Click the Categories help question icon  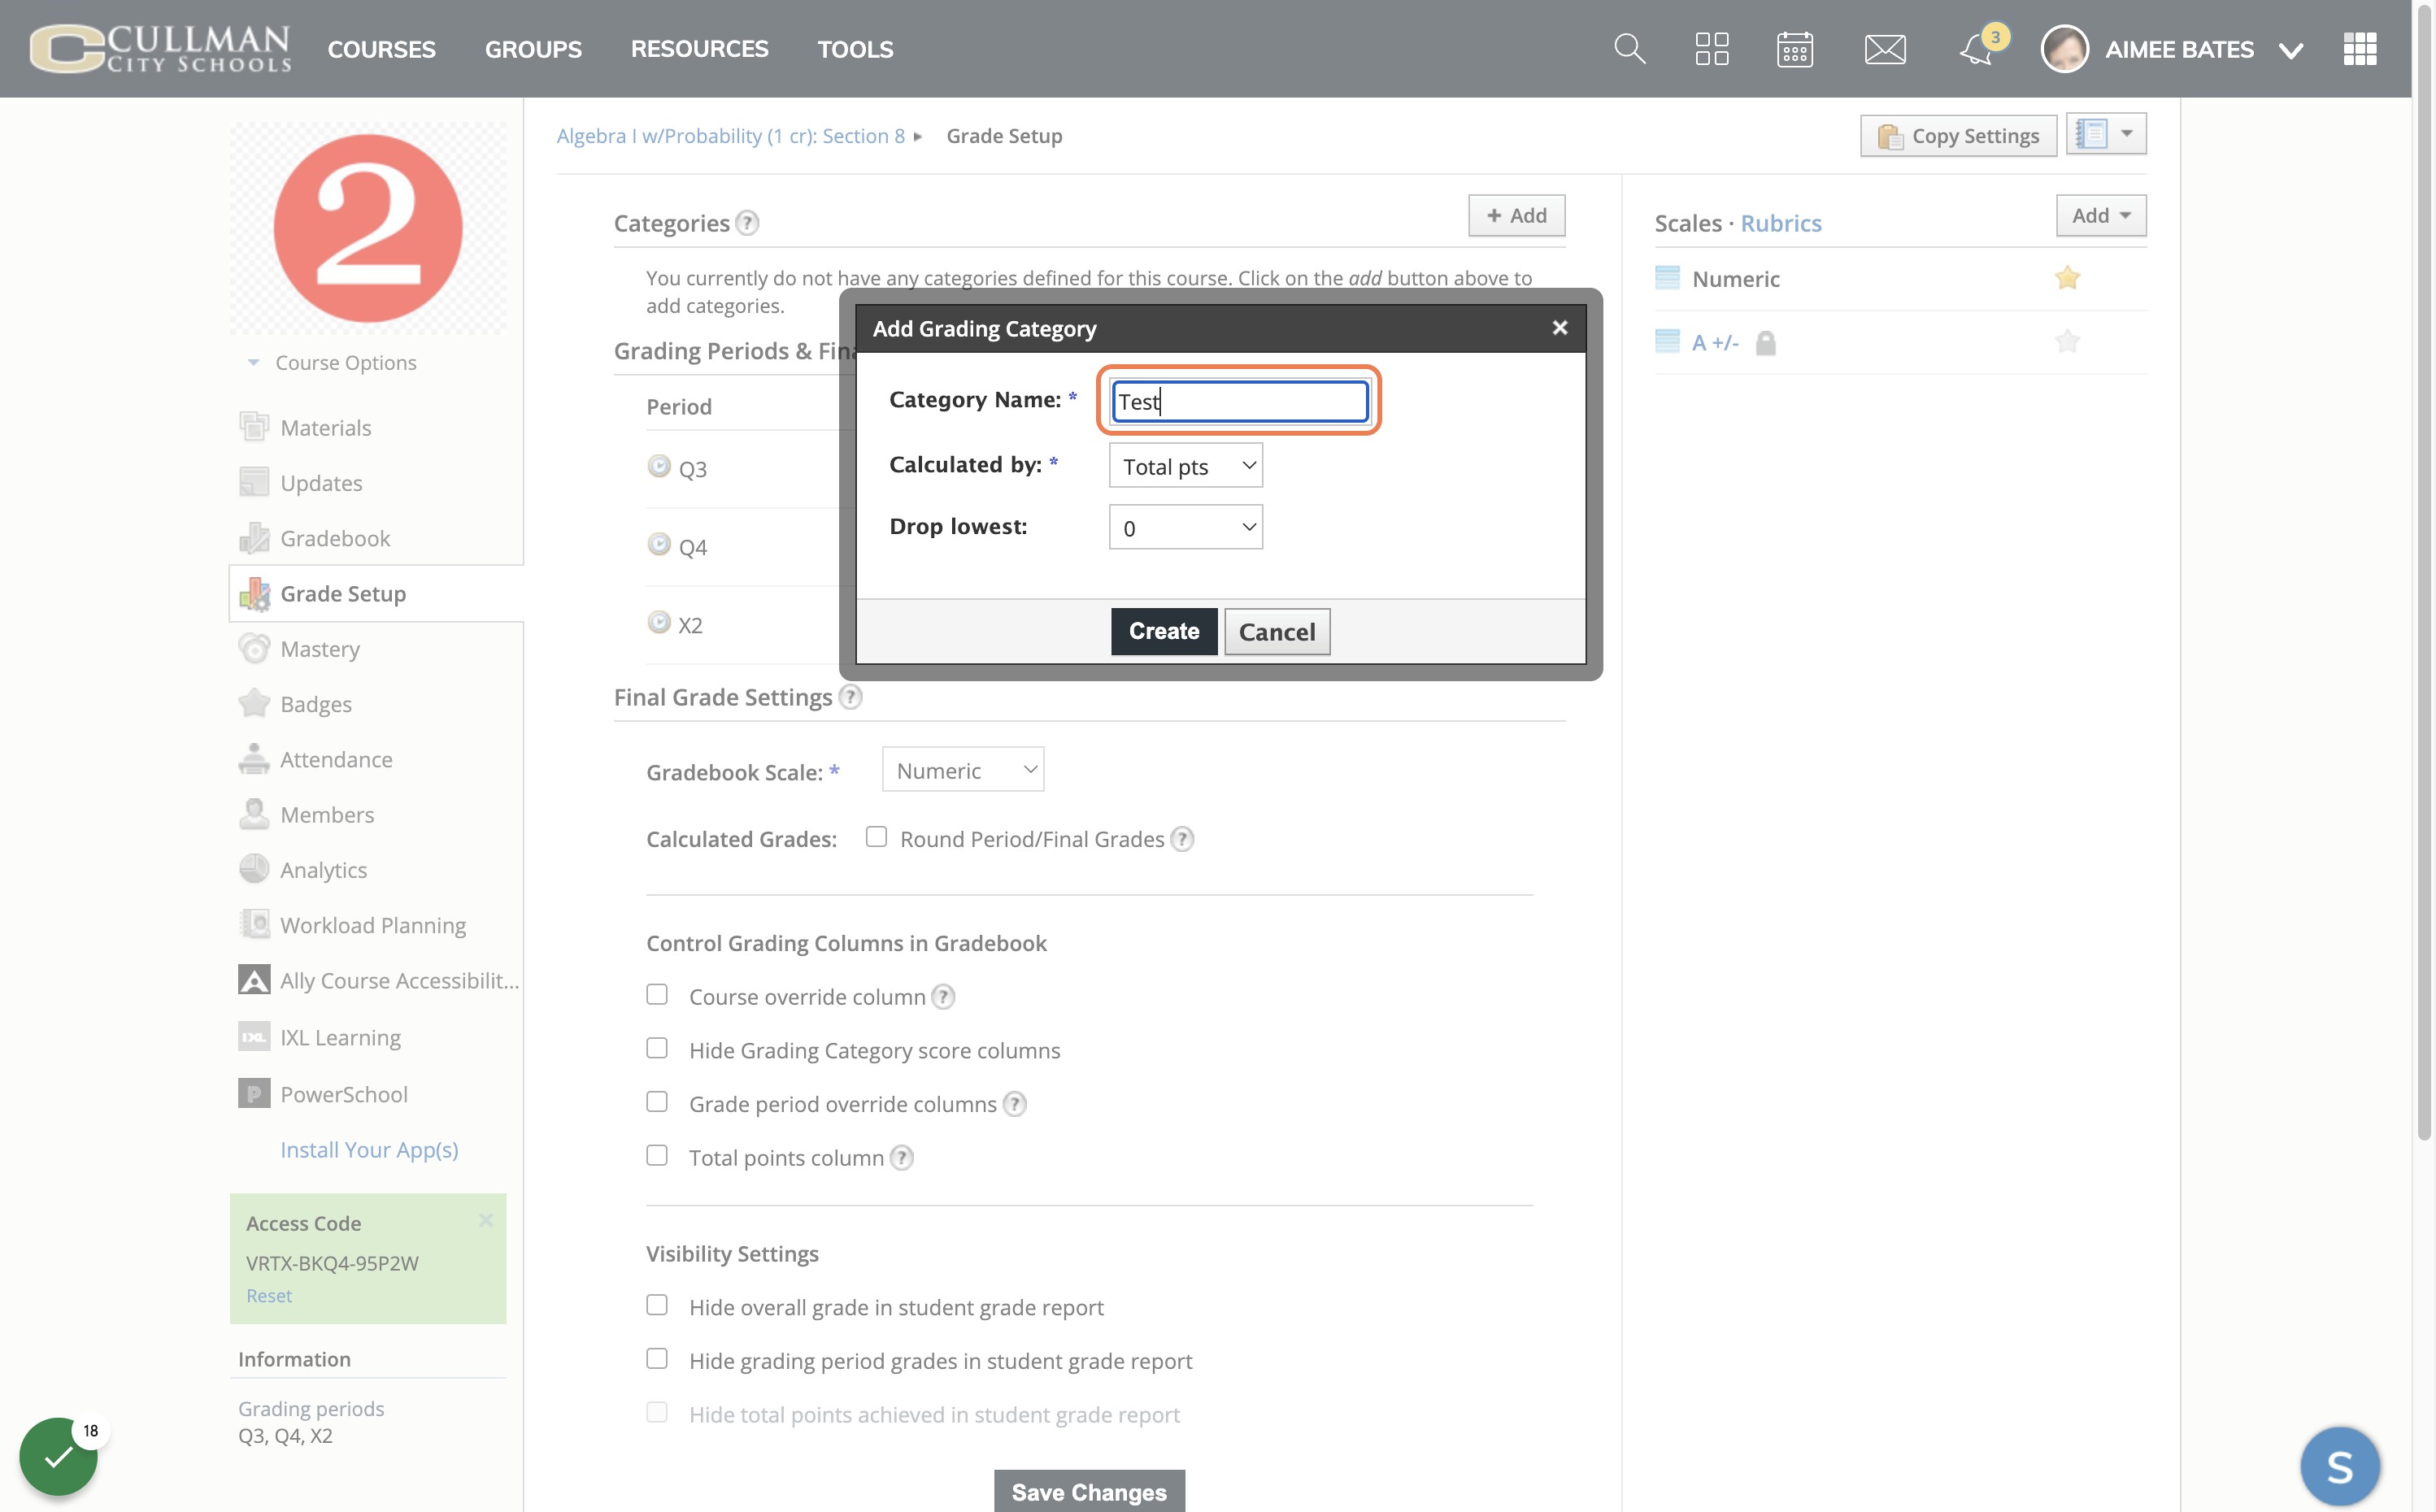coord(747,223)
